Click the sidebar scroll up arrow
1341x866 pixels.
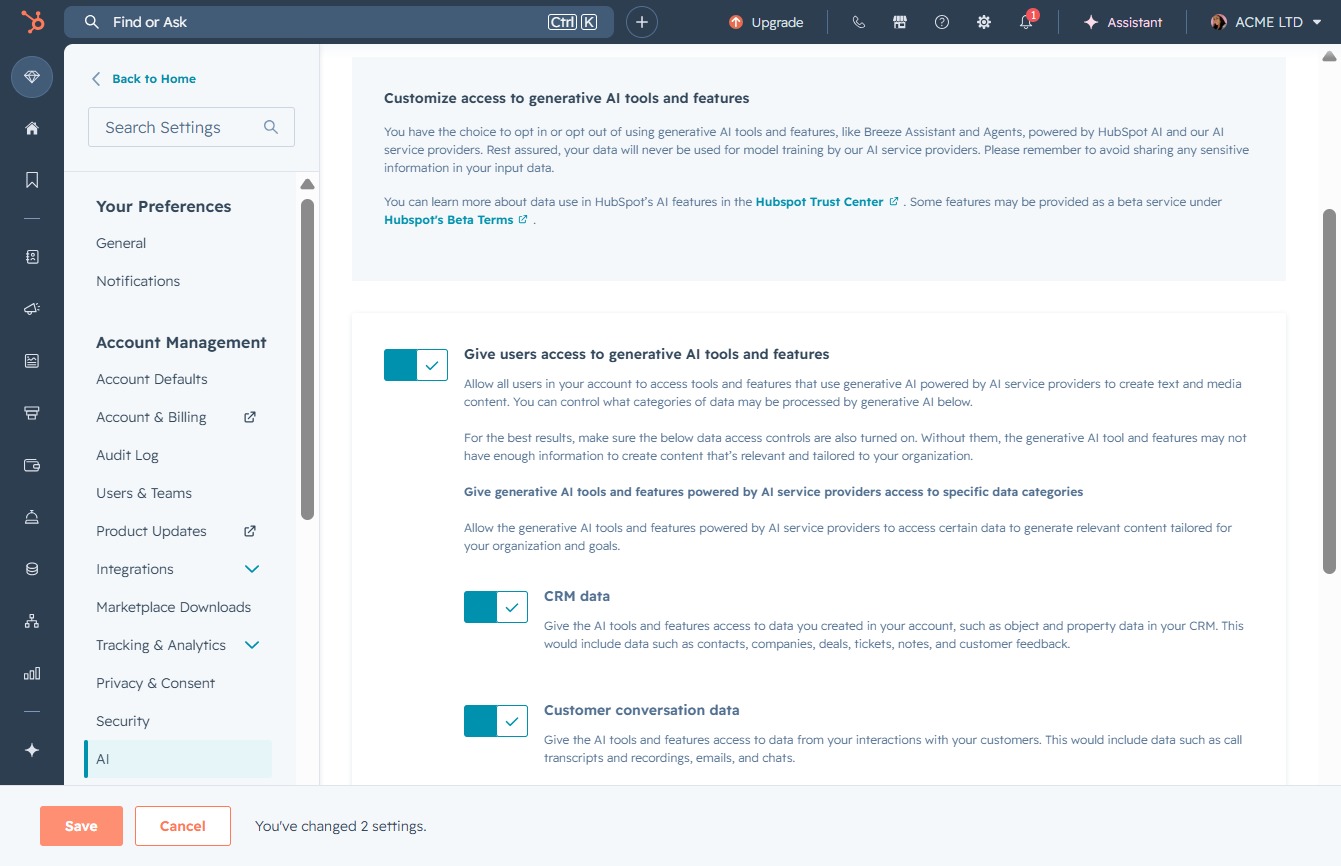click(307, 185)
